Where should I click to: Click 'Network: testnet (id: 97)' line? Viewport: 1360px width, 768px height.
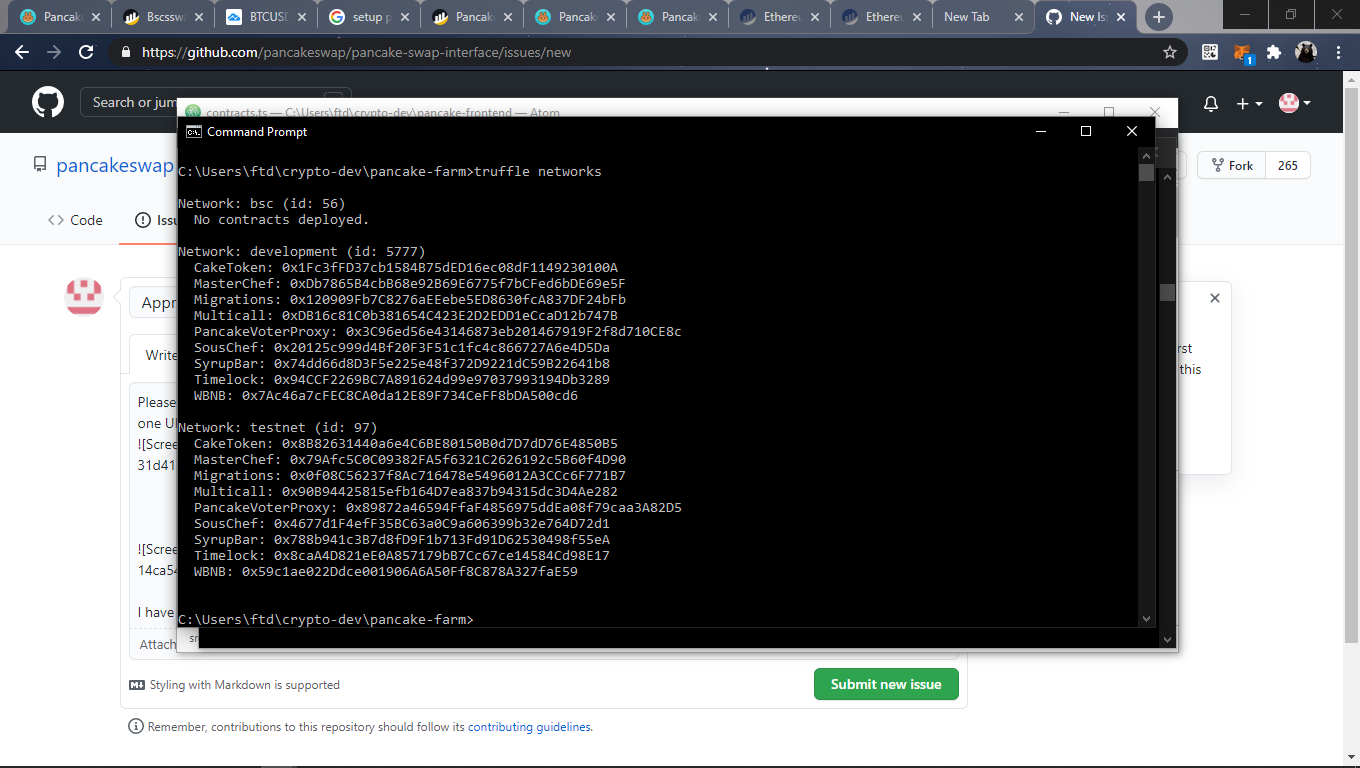(x=278, y=428)
